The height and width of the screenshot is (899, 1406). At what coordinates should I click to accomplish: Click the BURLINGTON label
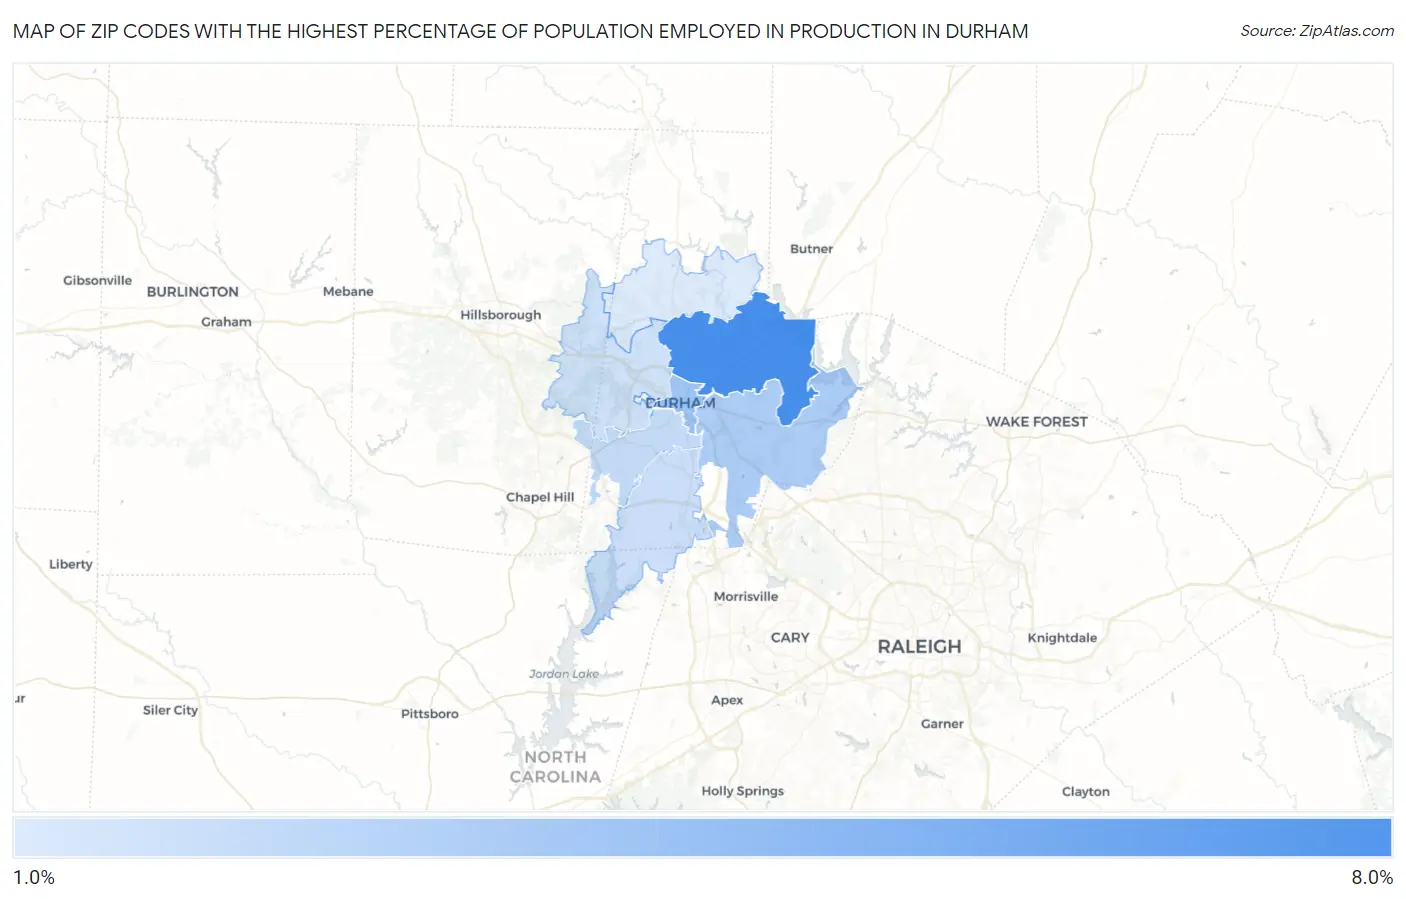pos(193,292)
